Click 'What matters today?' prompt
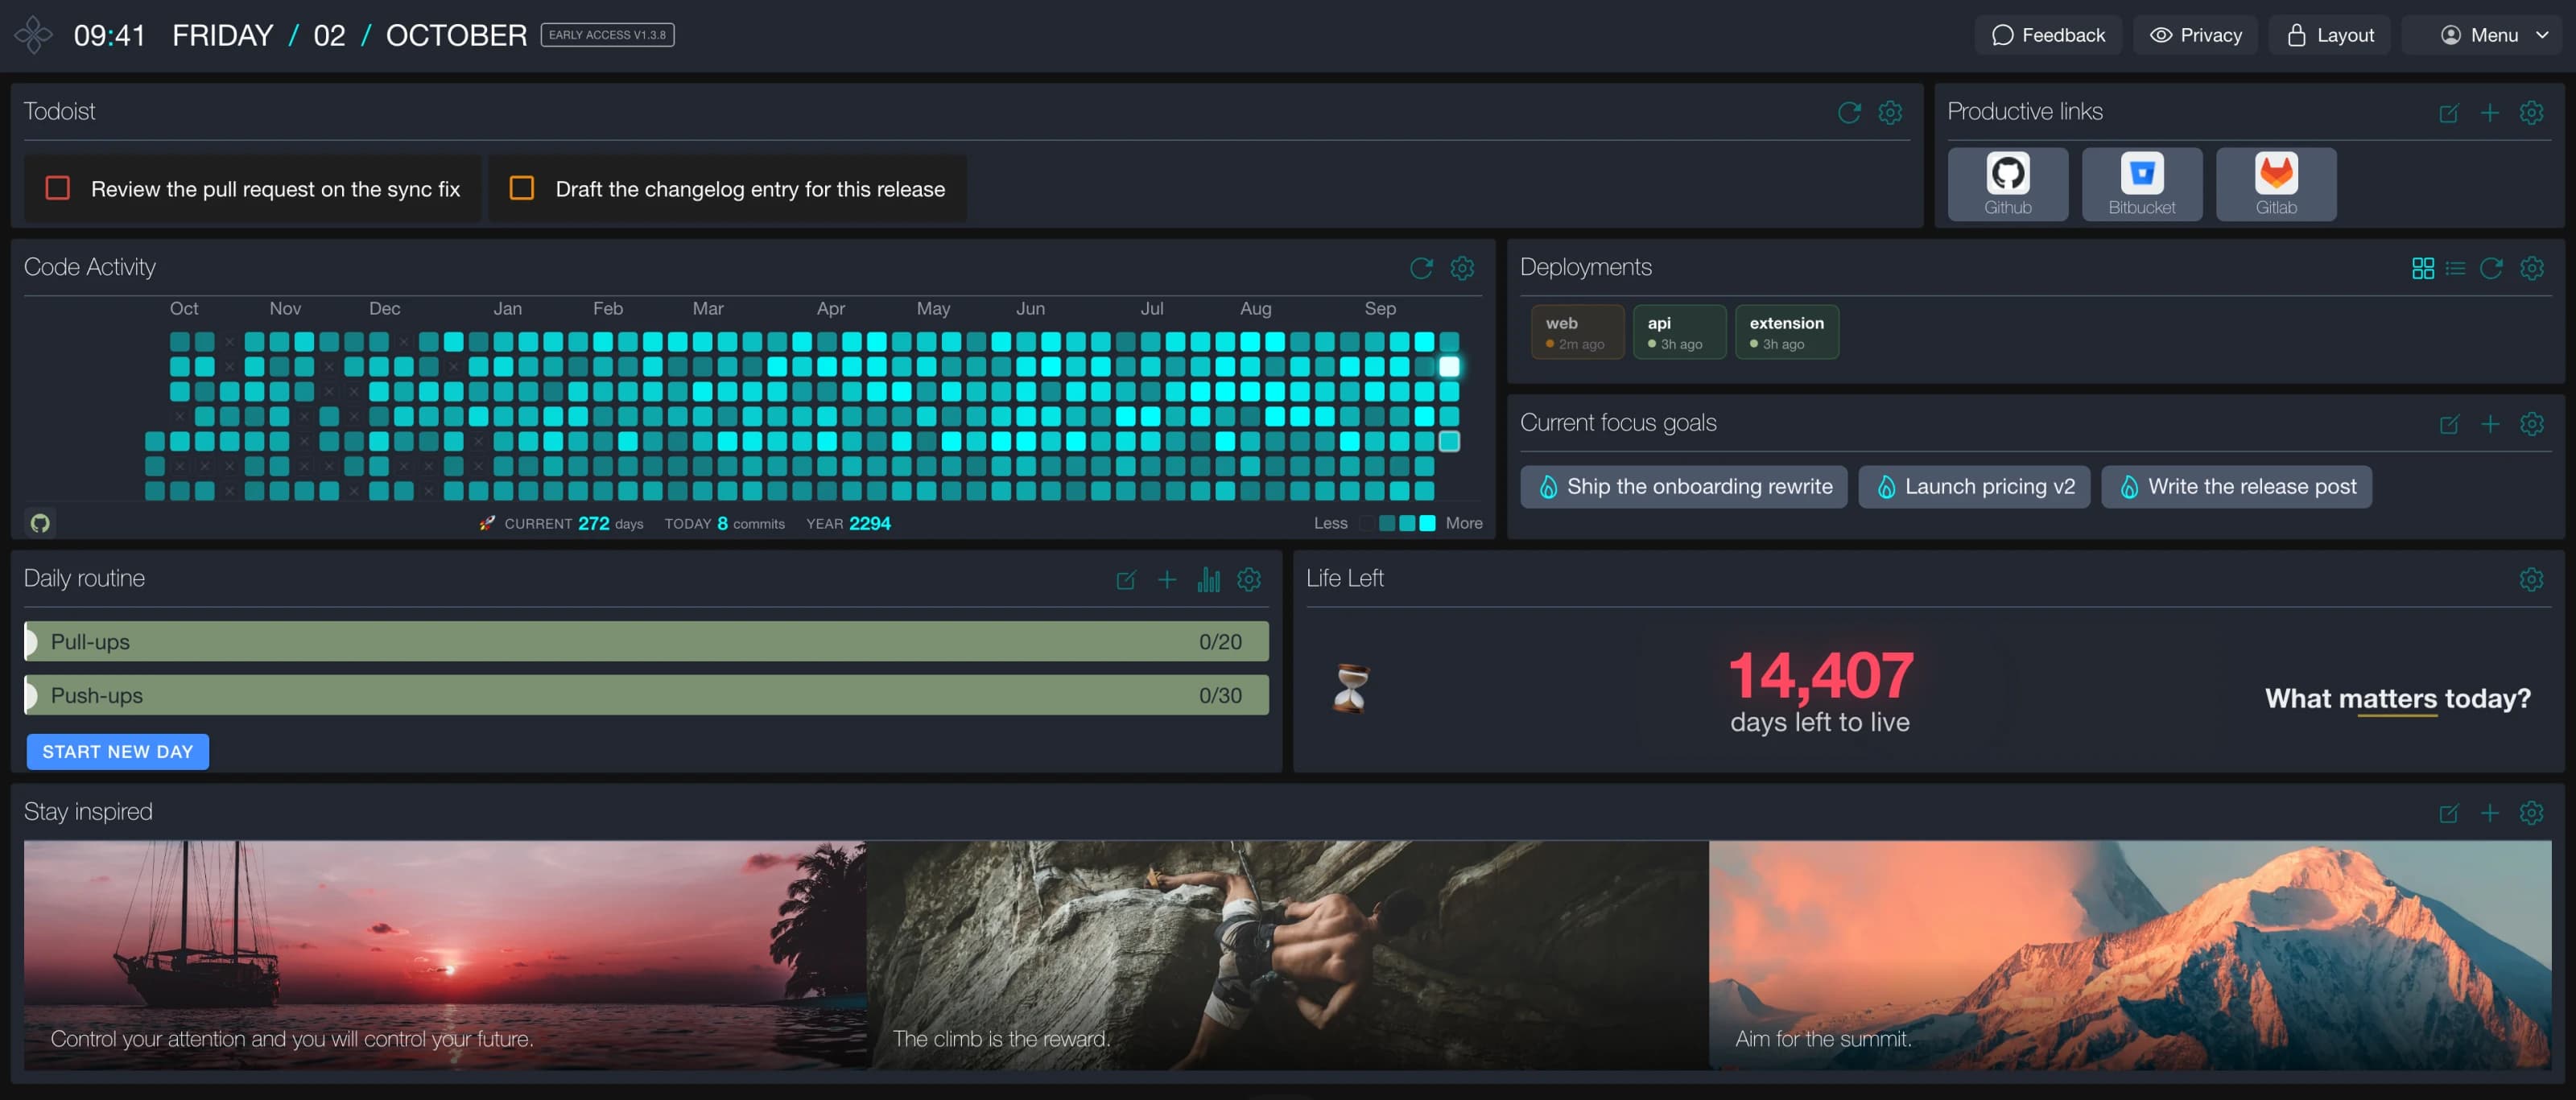The height and width of the screenshot is (1100, 2576). tap(2398, 698)
